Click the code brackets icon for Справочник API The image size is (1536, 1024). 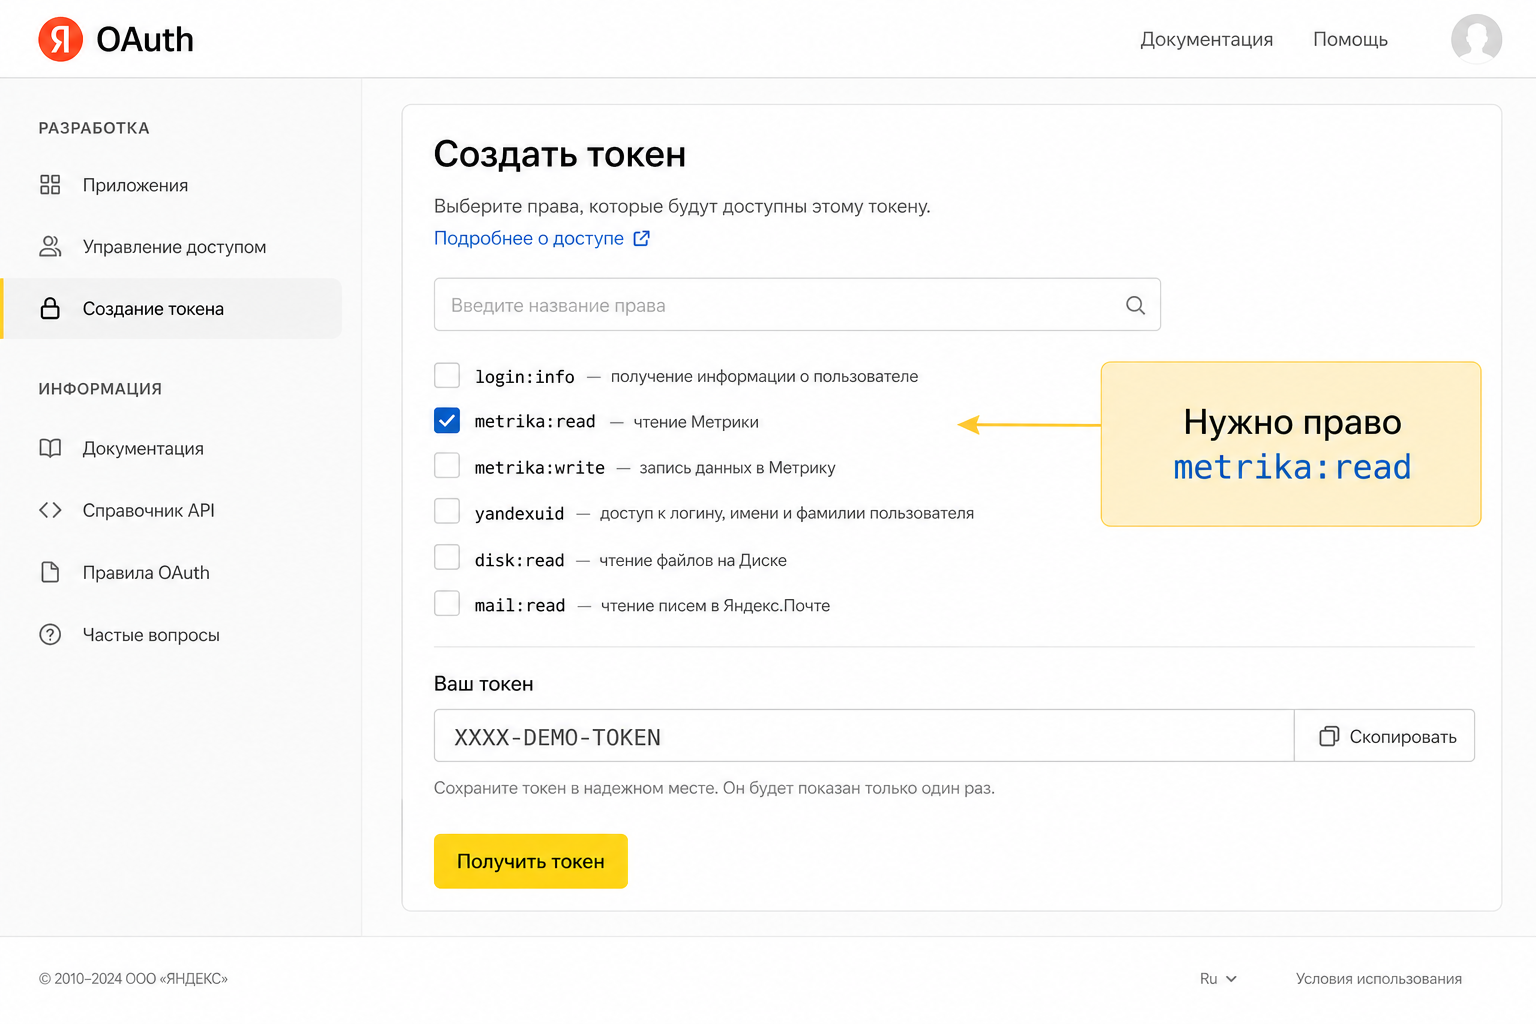click(50, 510)
